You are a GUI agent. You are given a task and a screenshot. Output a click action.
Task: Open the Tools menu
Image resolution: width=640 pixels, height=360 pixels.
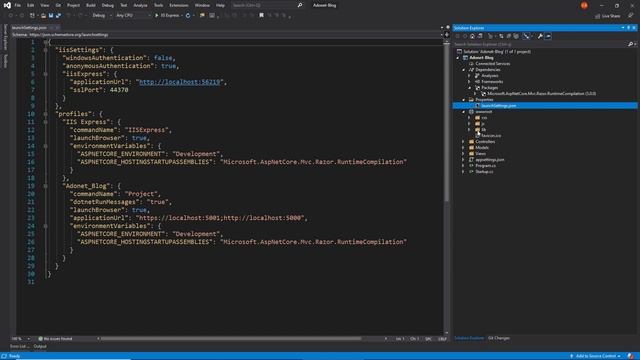point(158,5)
